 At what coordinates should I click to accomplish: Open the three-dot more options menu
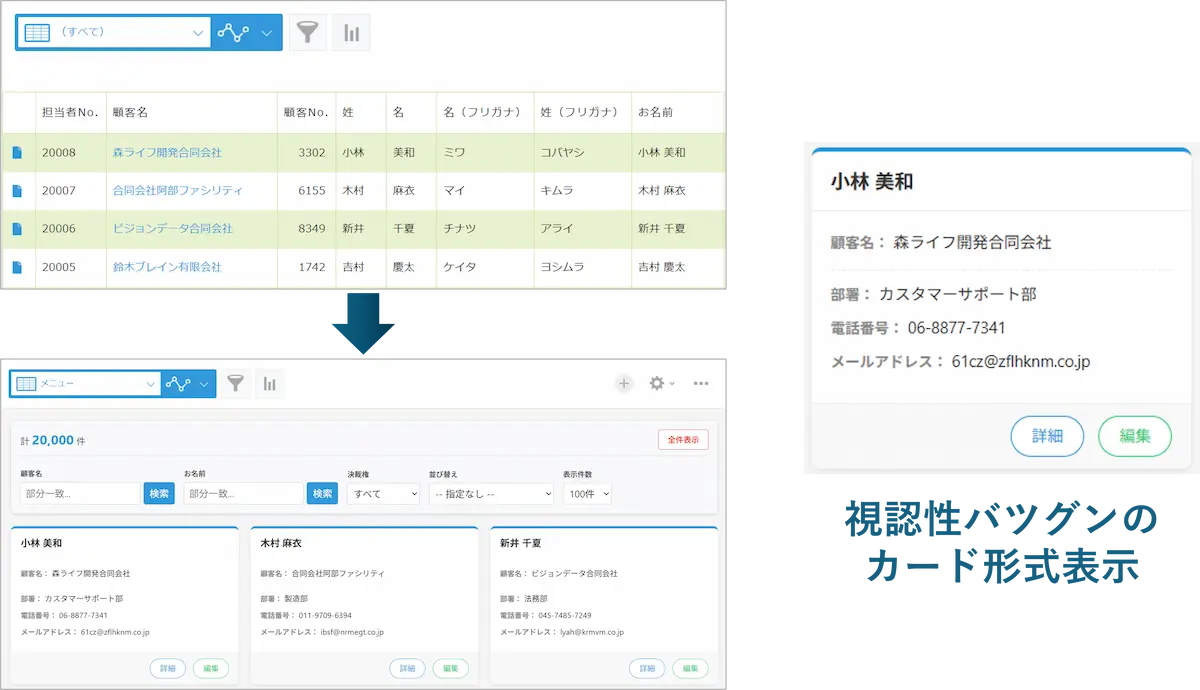point(701,383)
